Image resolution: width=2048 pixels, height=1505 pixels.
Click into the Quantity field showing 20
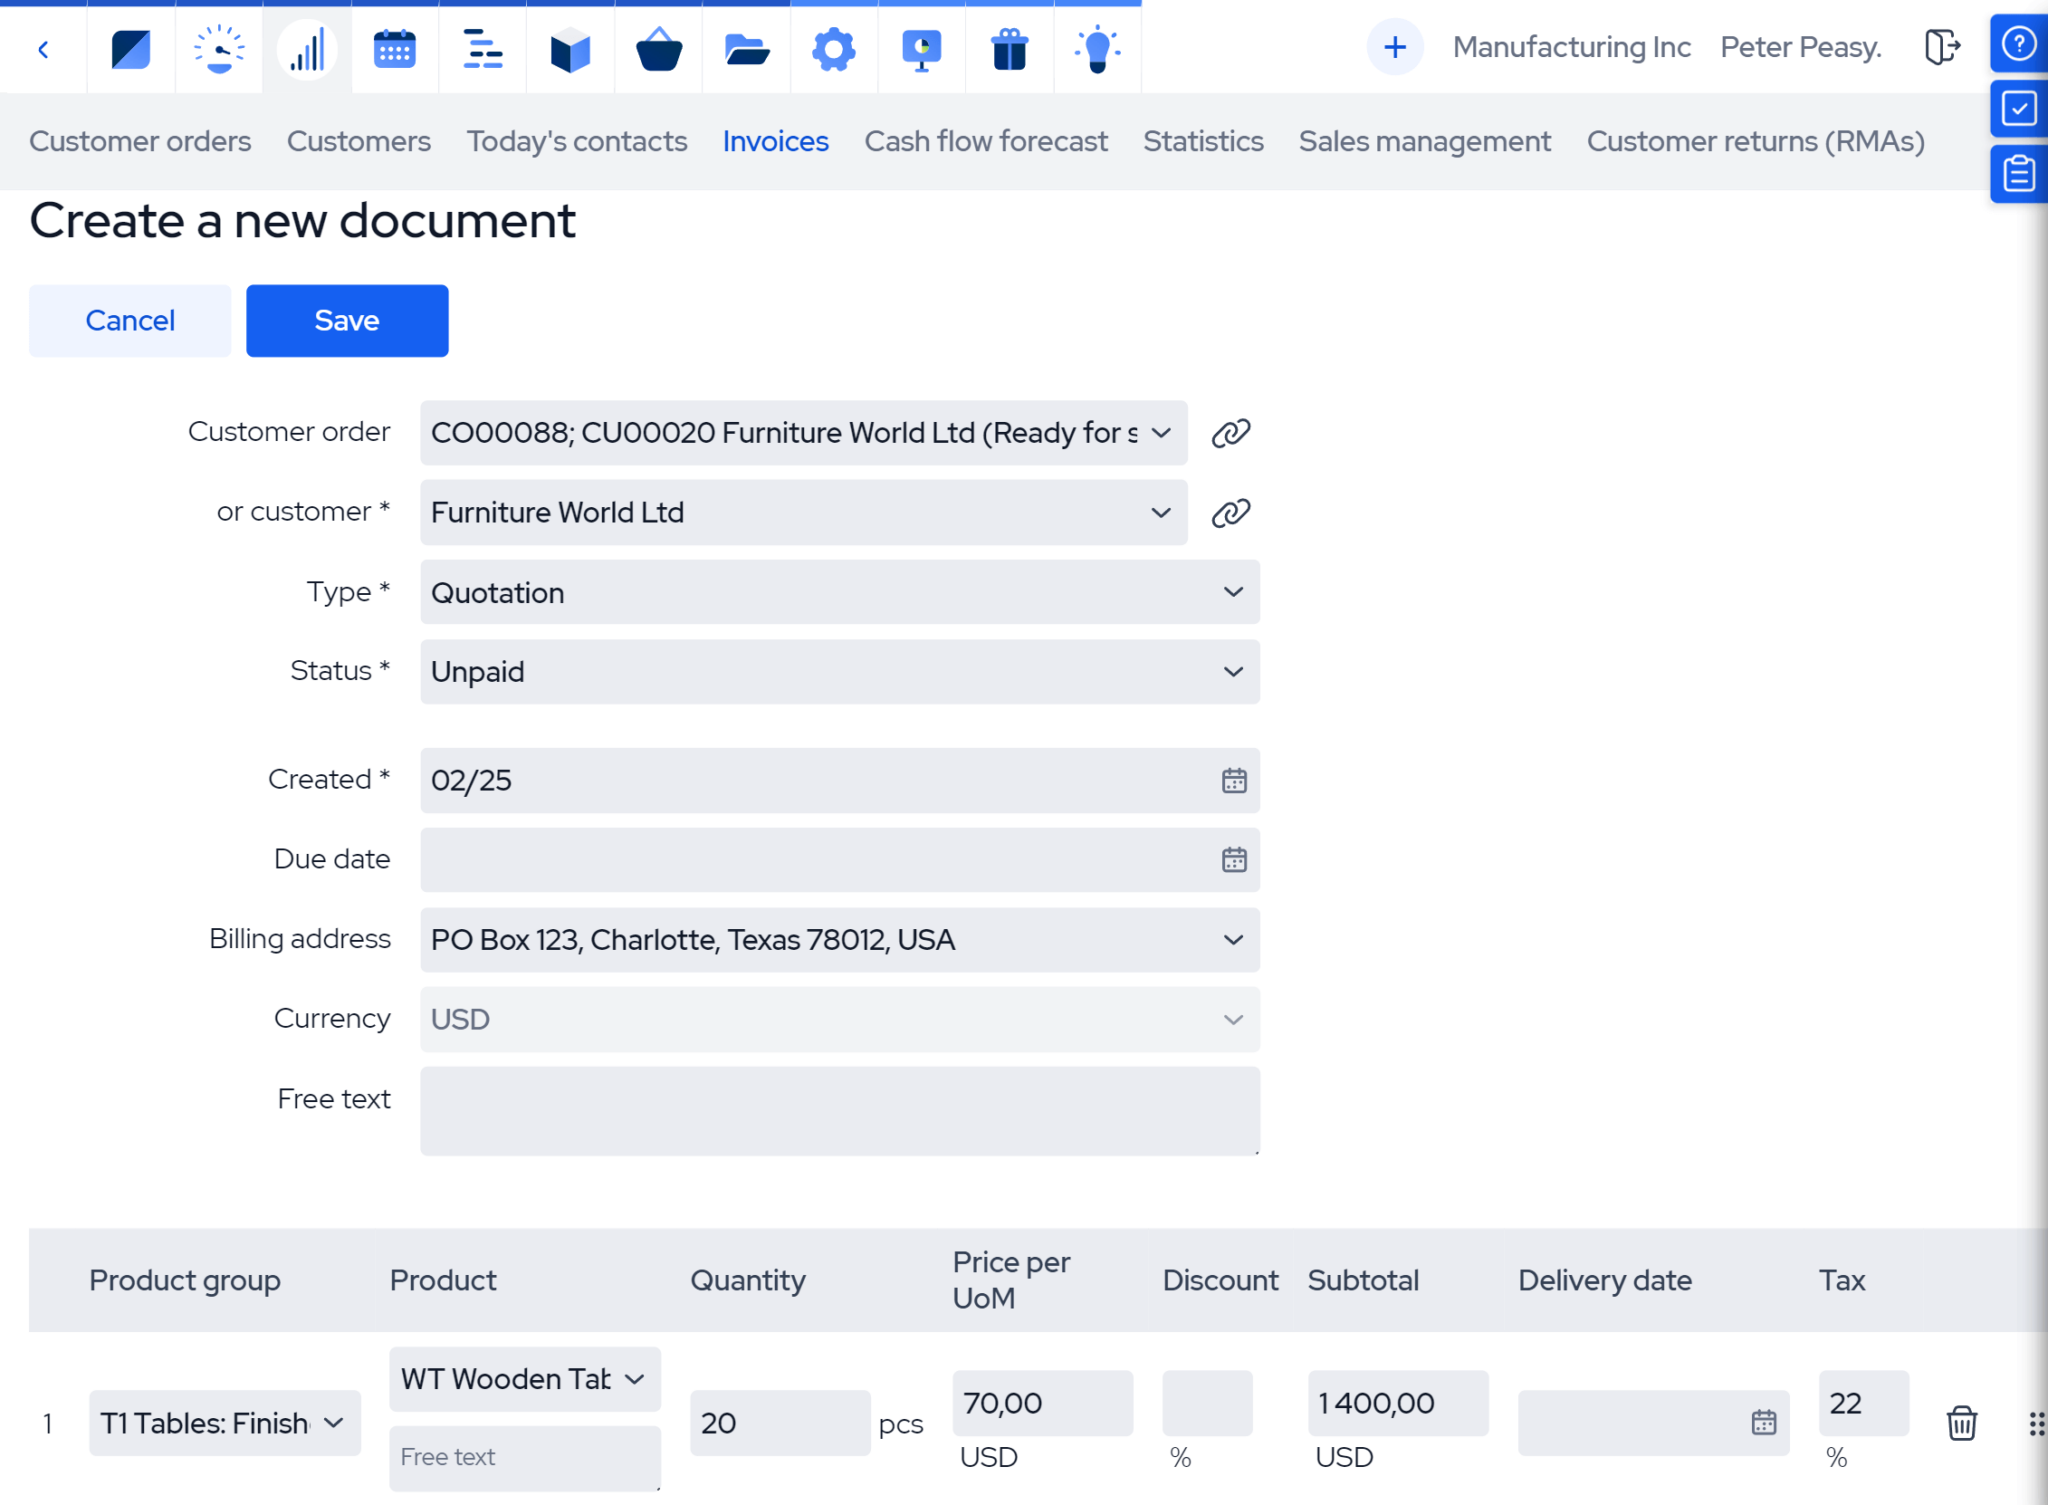pos(778,1423)
